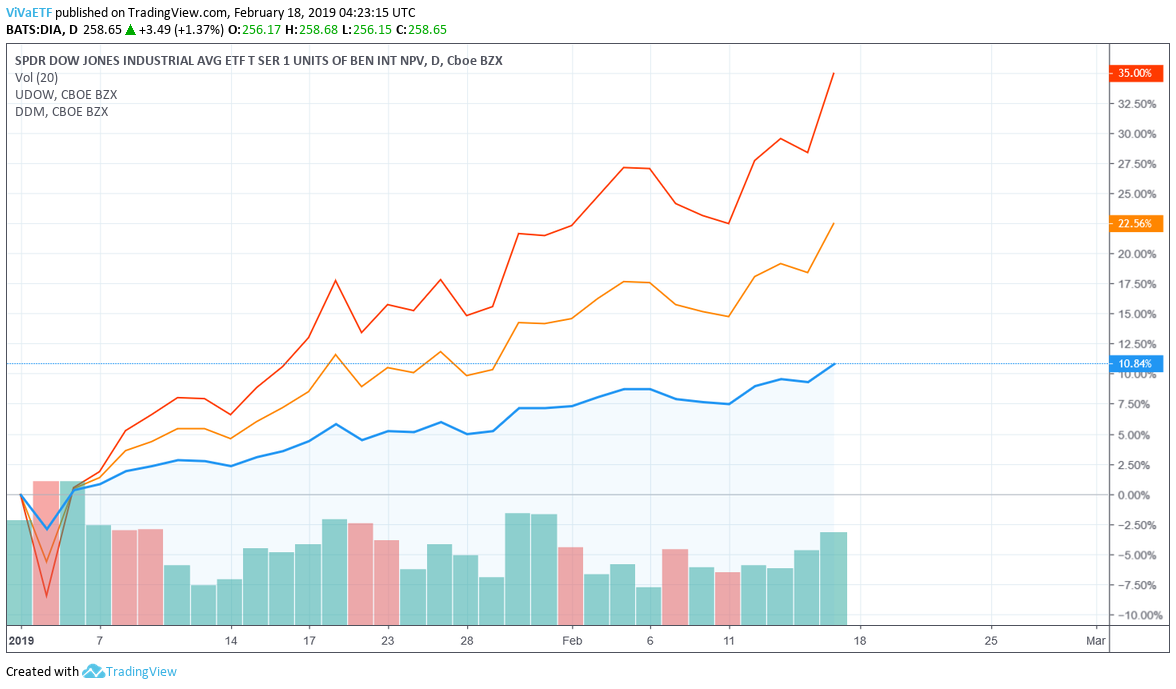
Task: Click the 'C:258.65' close price value
Action: tap(422, 30)
